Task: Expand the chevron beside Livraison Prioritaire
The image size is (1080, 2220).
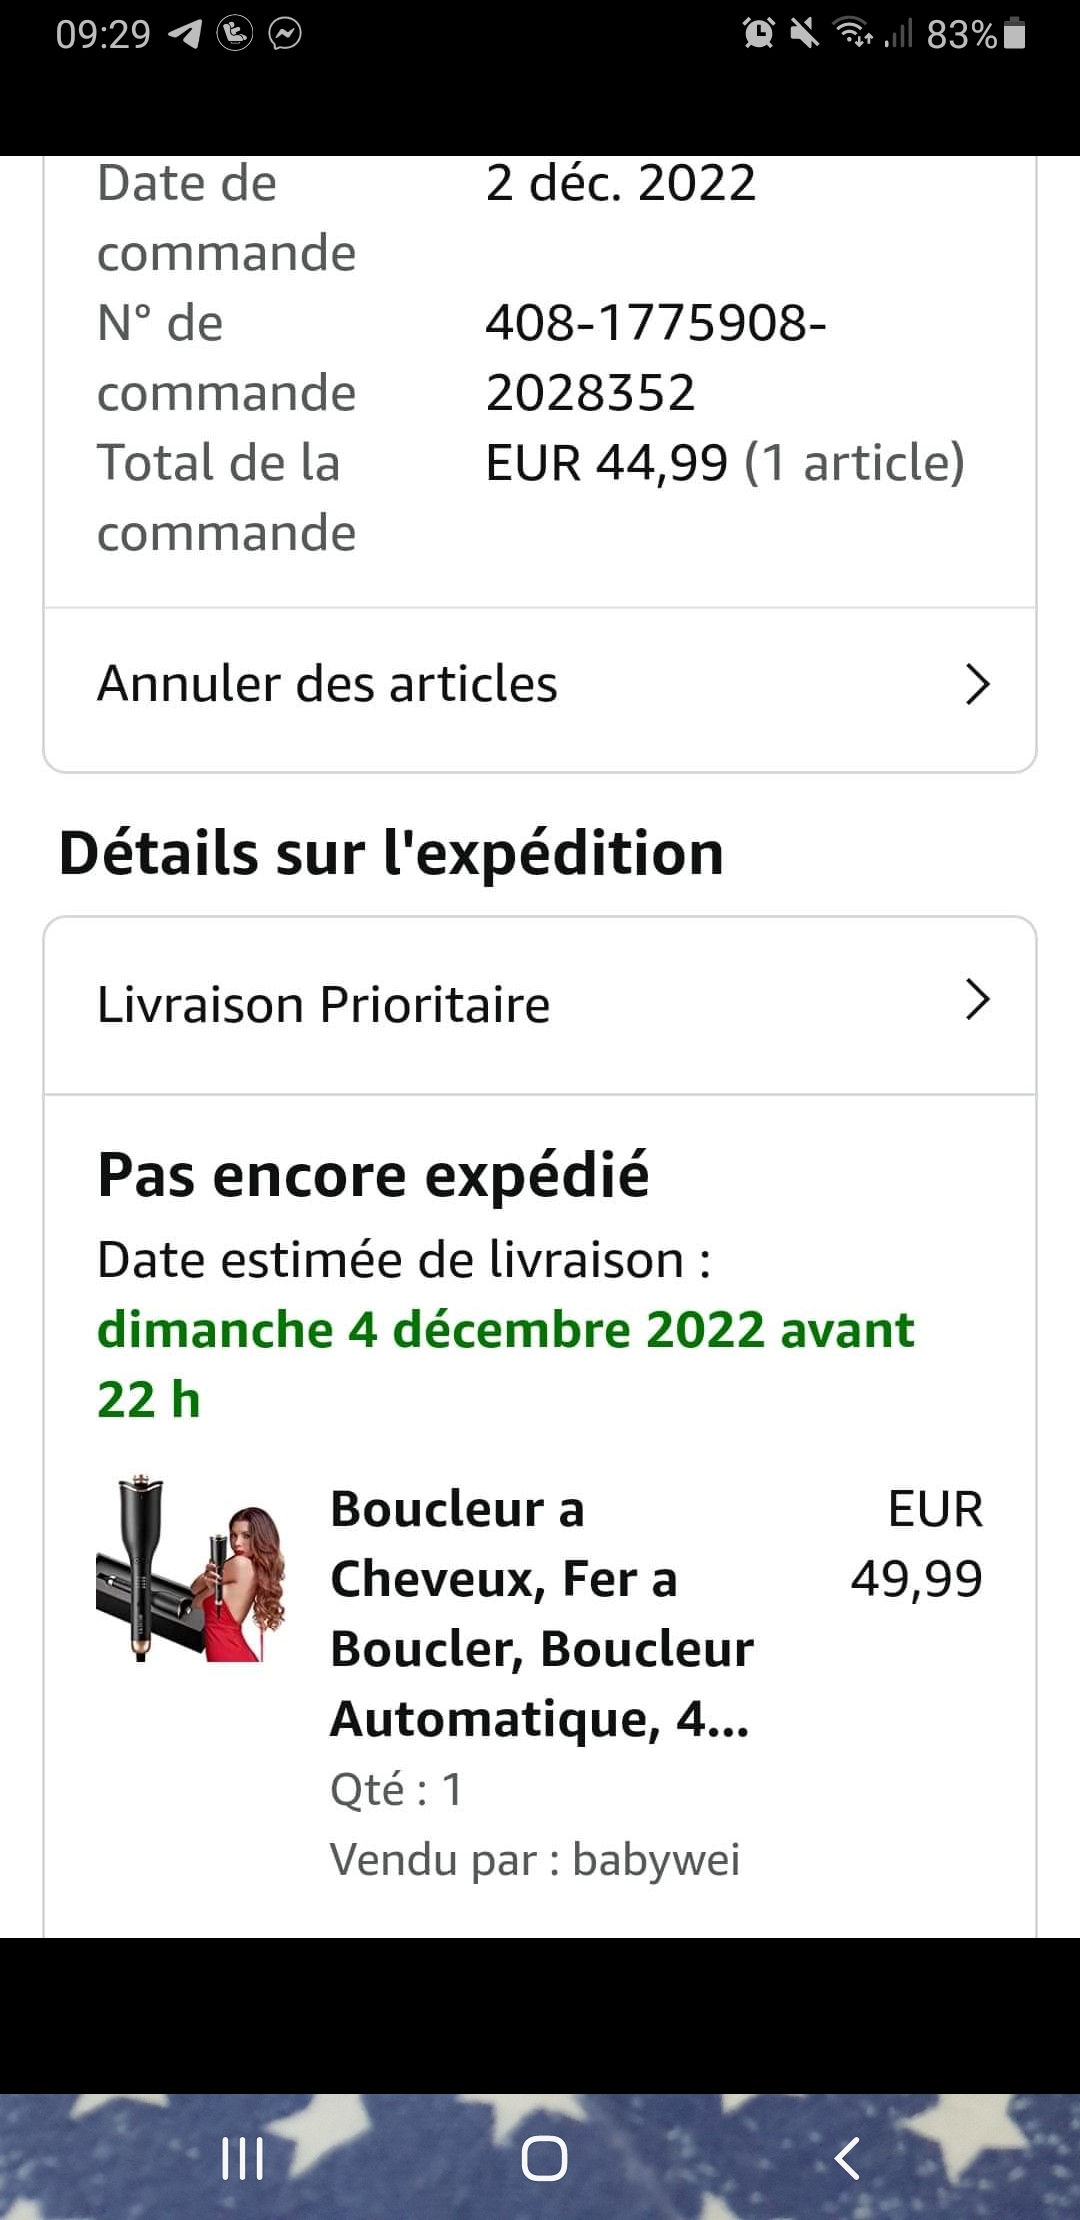Action: click(977, 1000)
